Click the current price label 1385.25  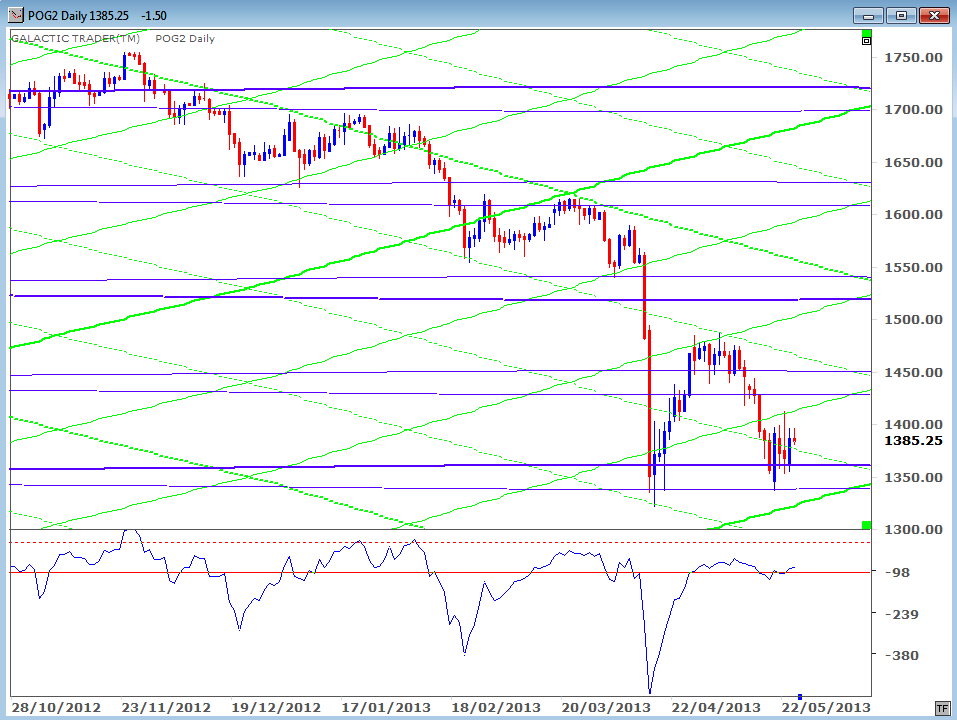tap(913, 441)
